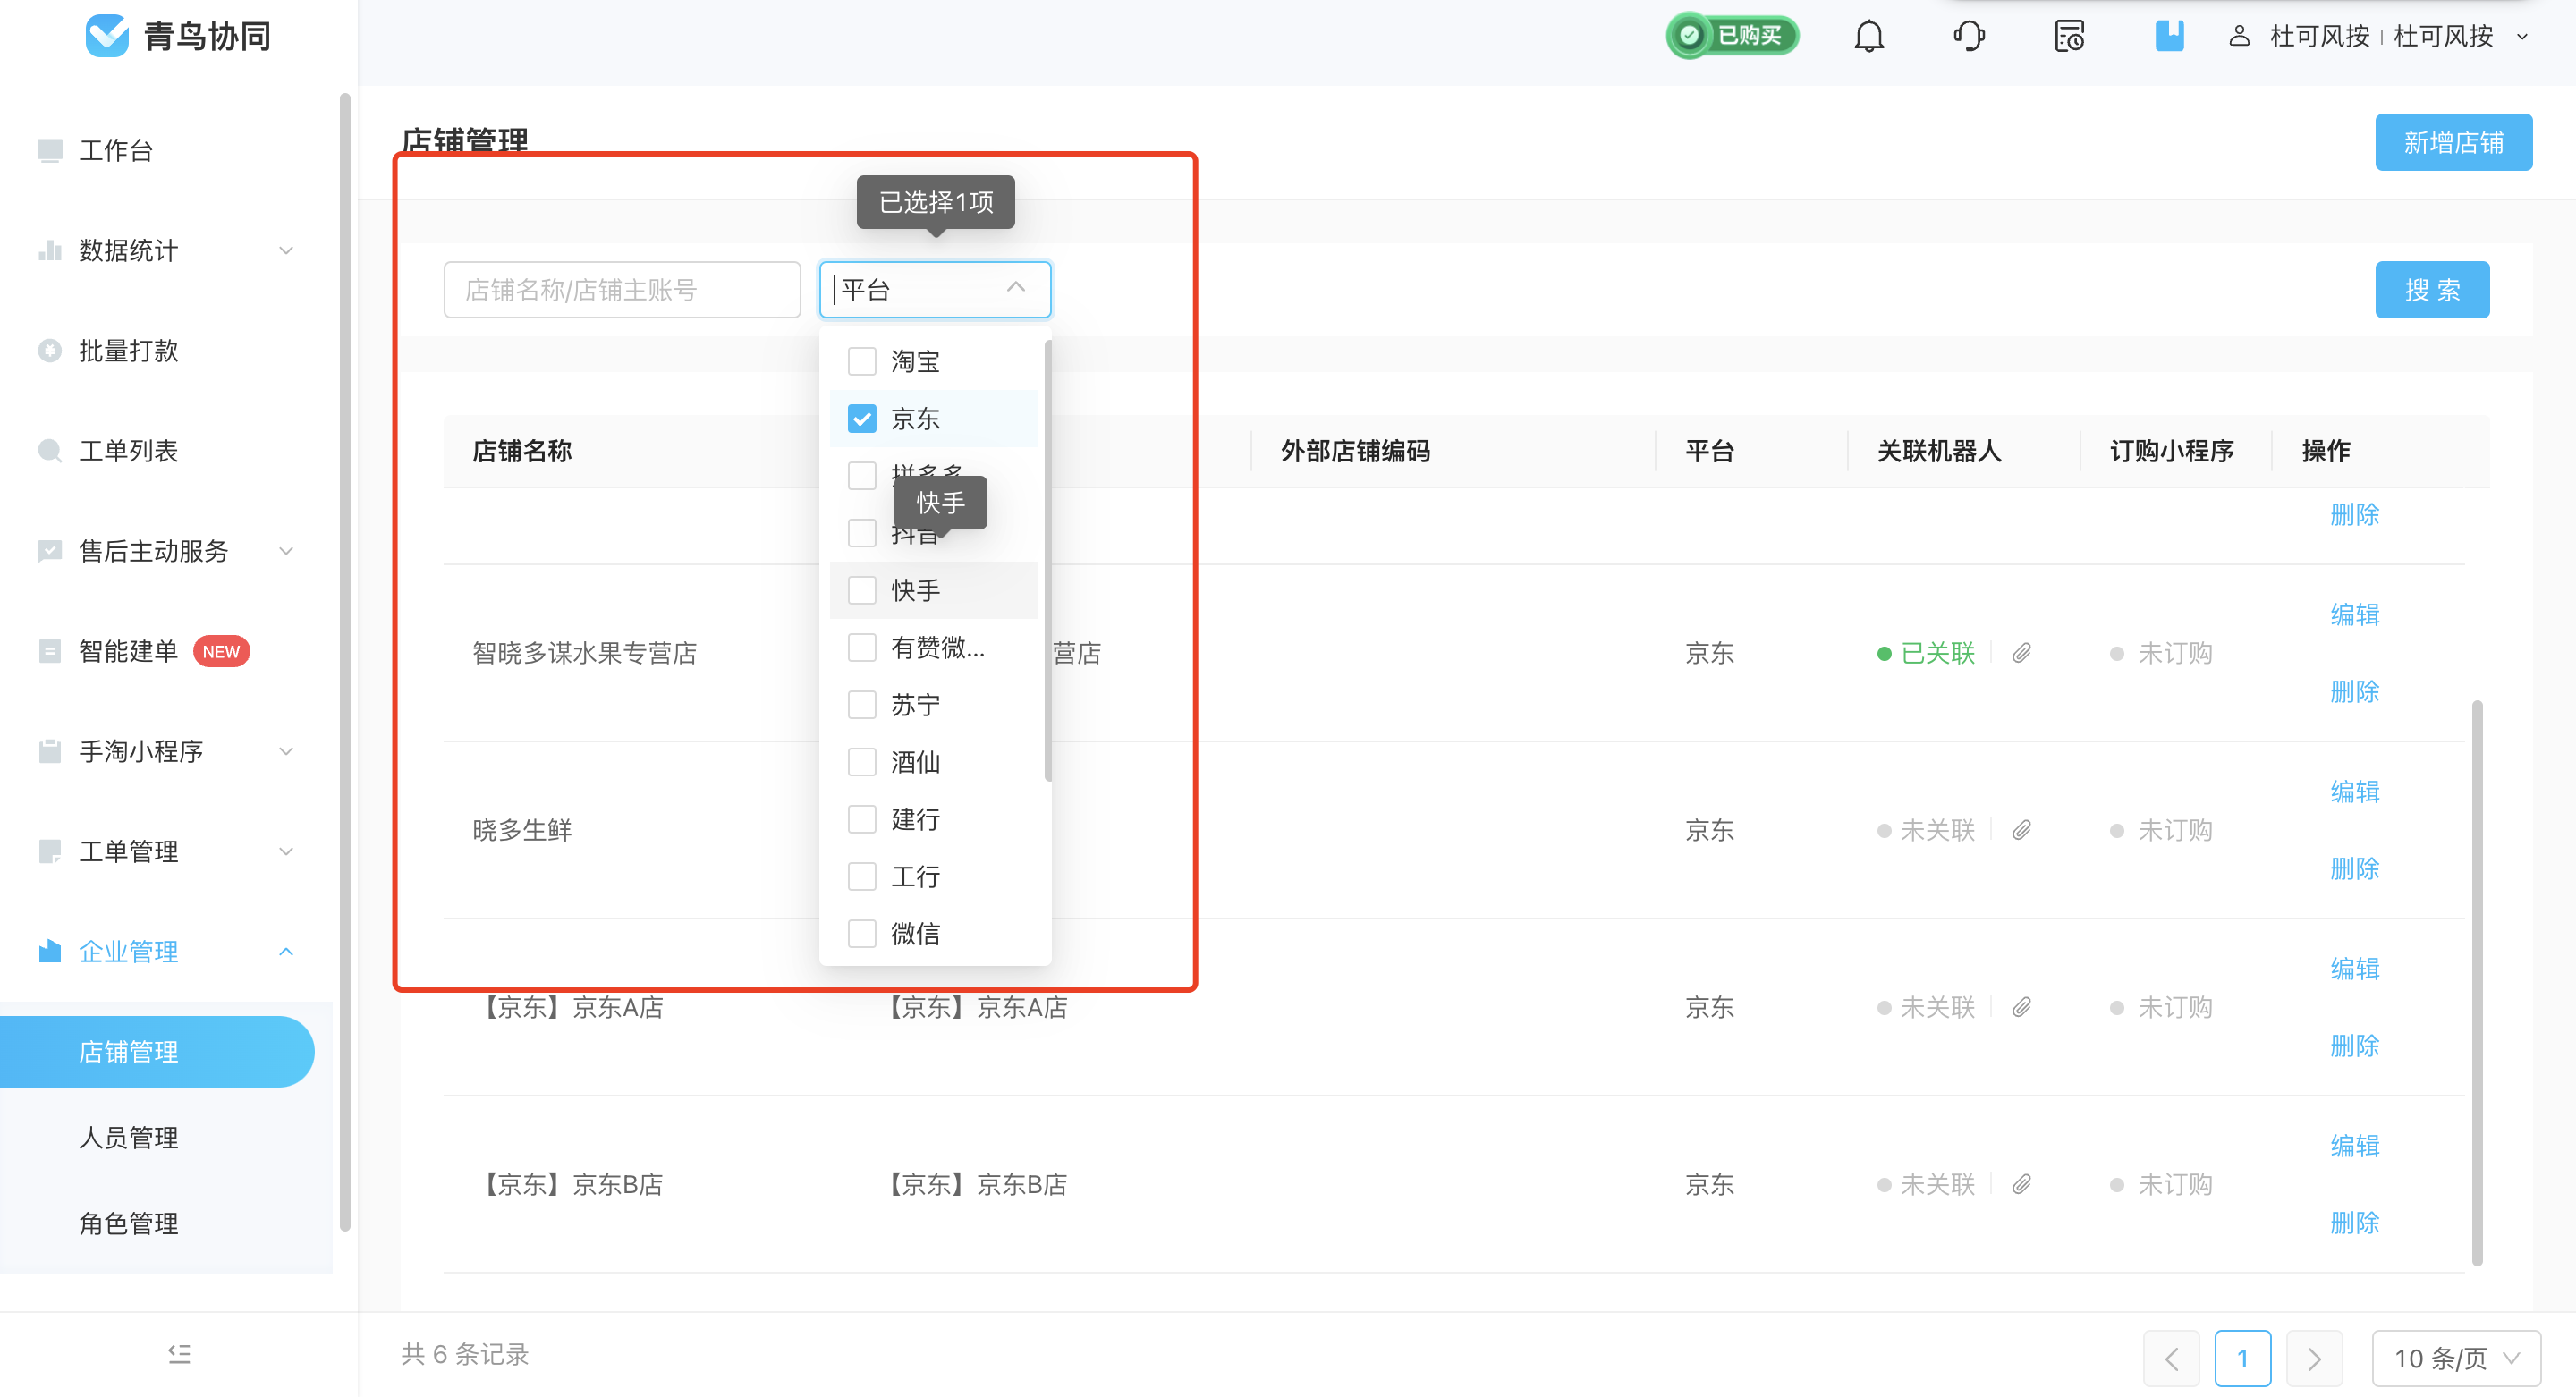Select 店铺管理 submenu item
This screenshot has width=2576, height=1397.
[x=157, y=1051]
